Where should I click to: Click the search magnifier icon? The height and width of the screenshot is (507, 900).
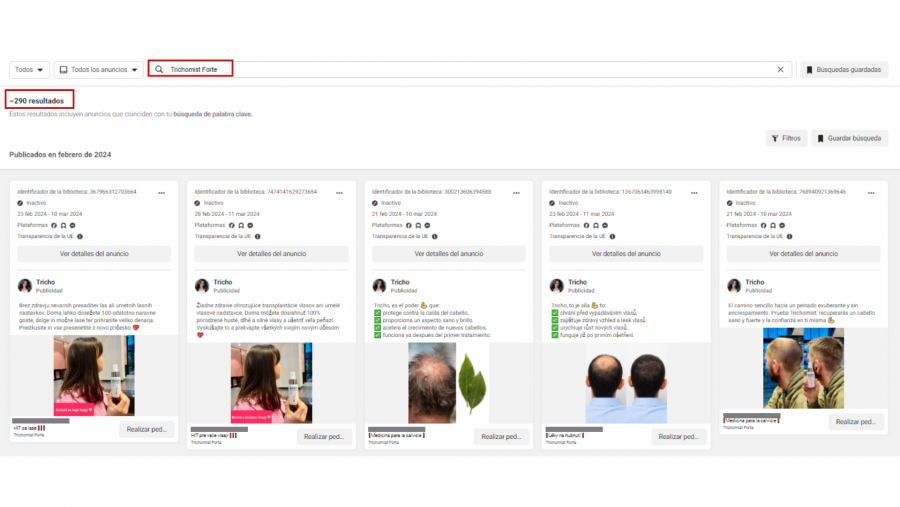click(160, 69)
